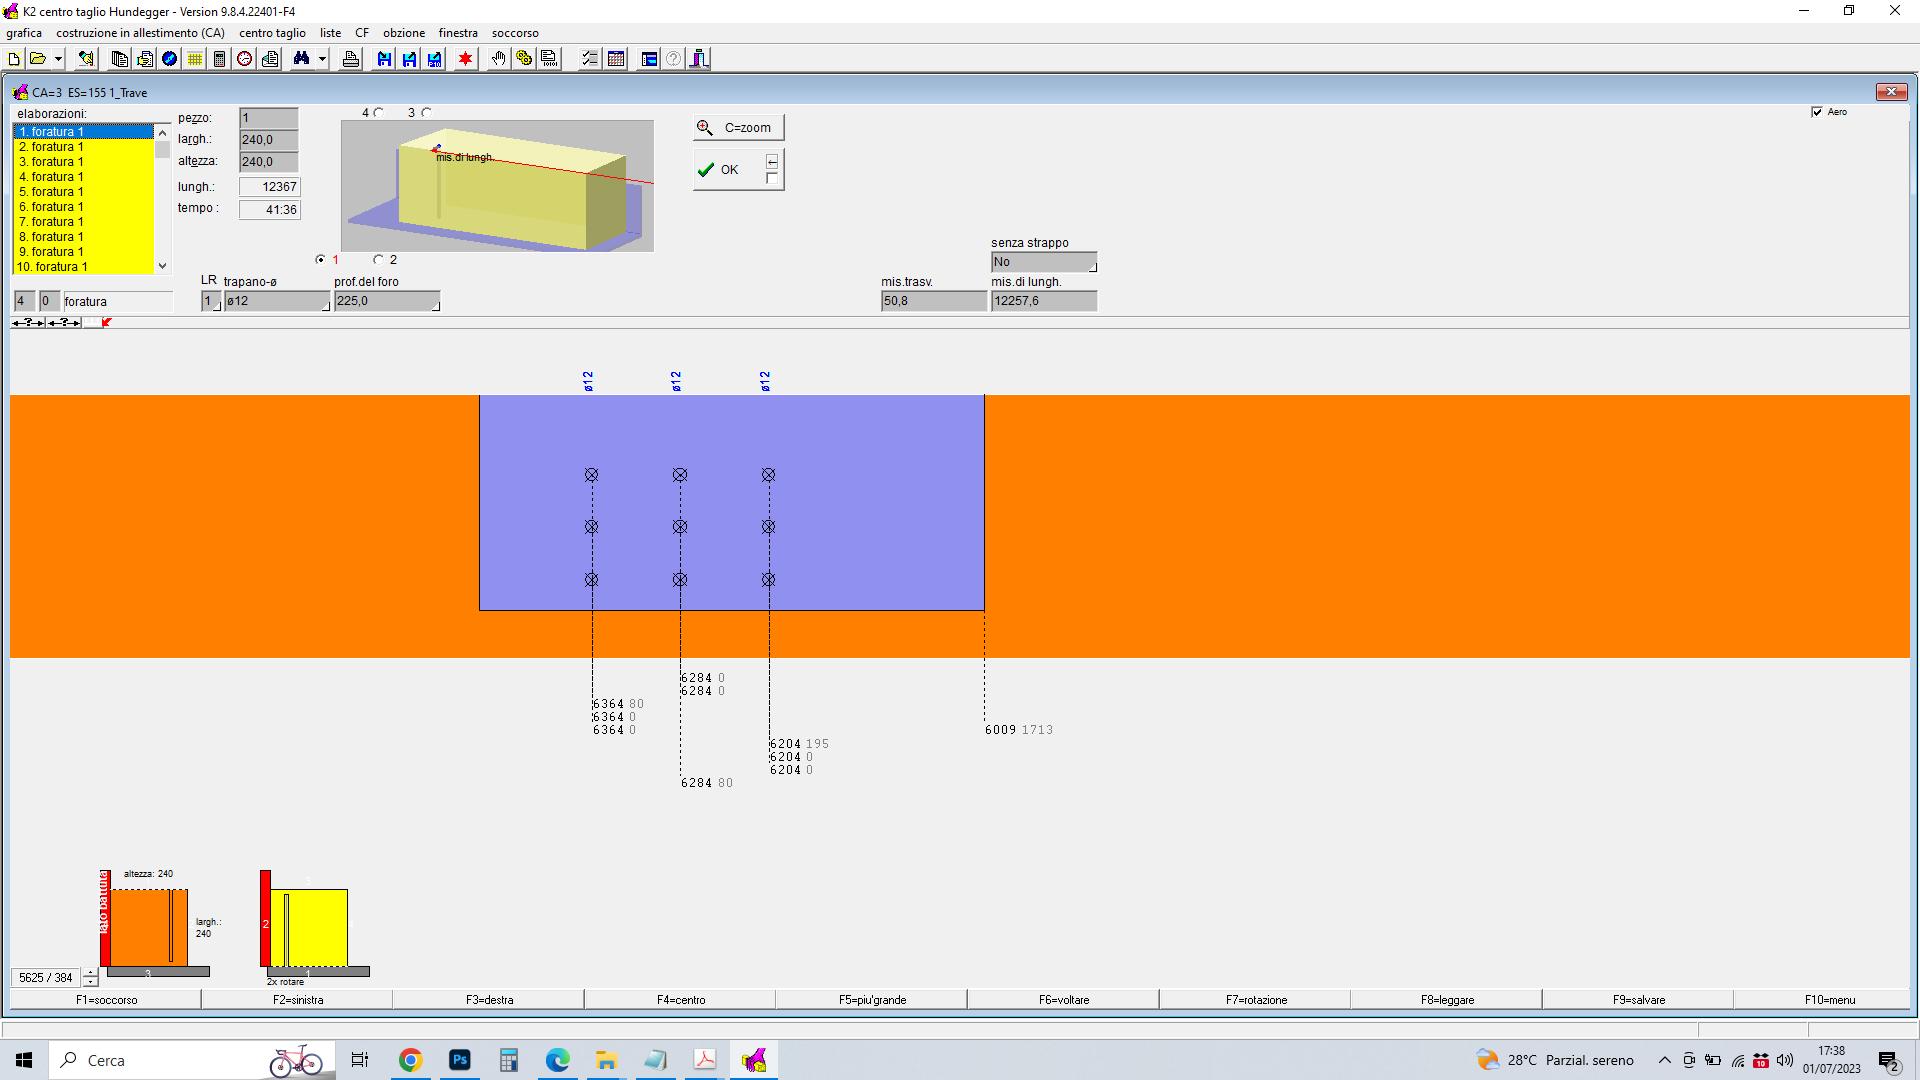This screenshot has height=1080, width=1920.
Task: Select view radio button 3
Action: [x=426, y=113]
